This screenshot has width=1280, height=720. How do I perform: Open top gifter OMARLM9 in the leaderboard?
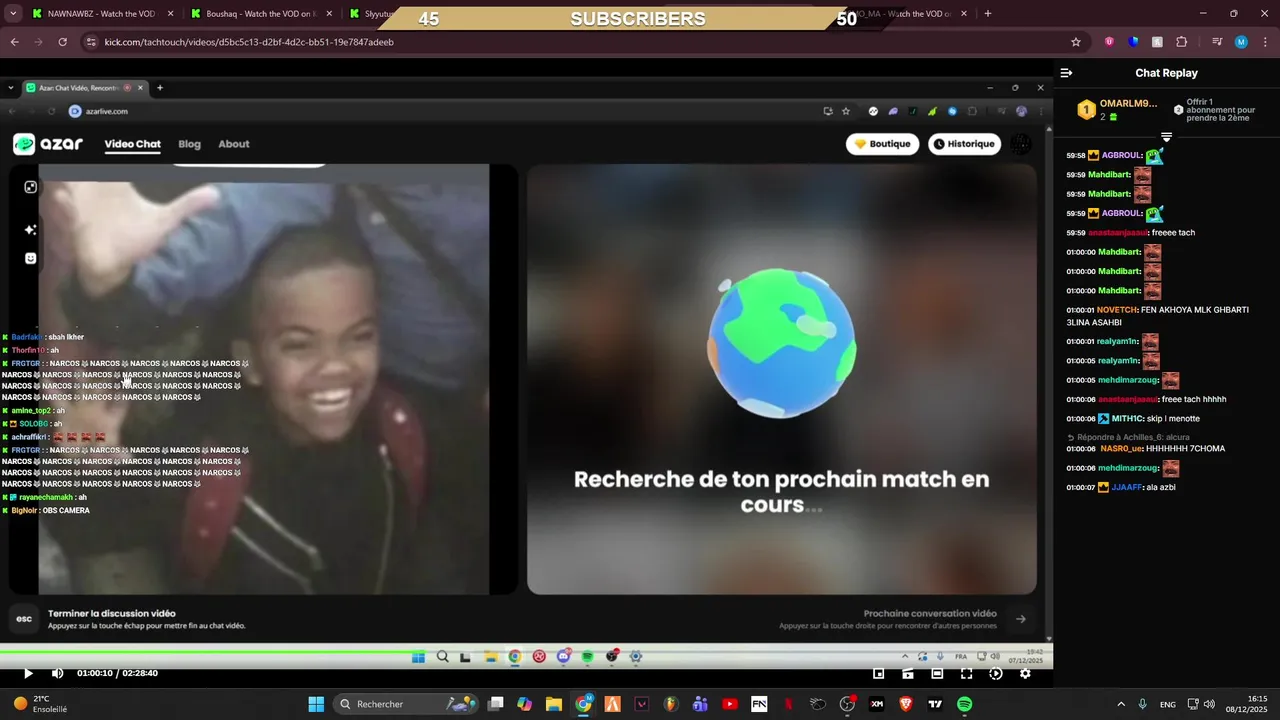(x=1116, y=110)
